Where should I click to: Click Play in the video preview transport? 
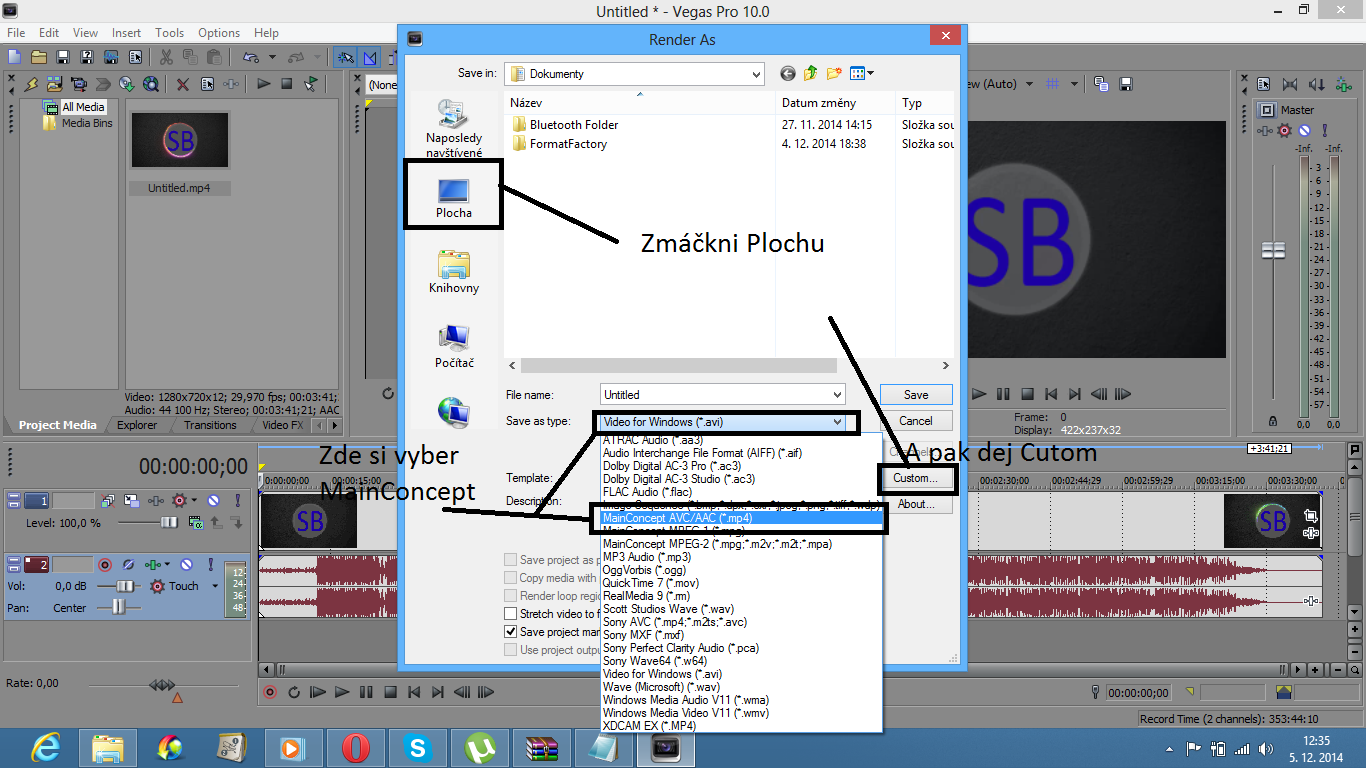(979, 395)
